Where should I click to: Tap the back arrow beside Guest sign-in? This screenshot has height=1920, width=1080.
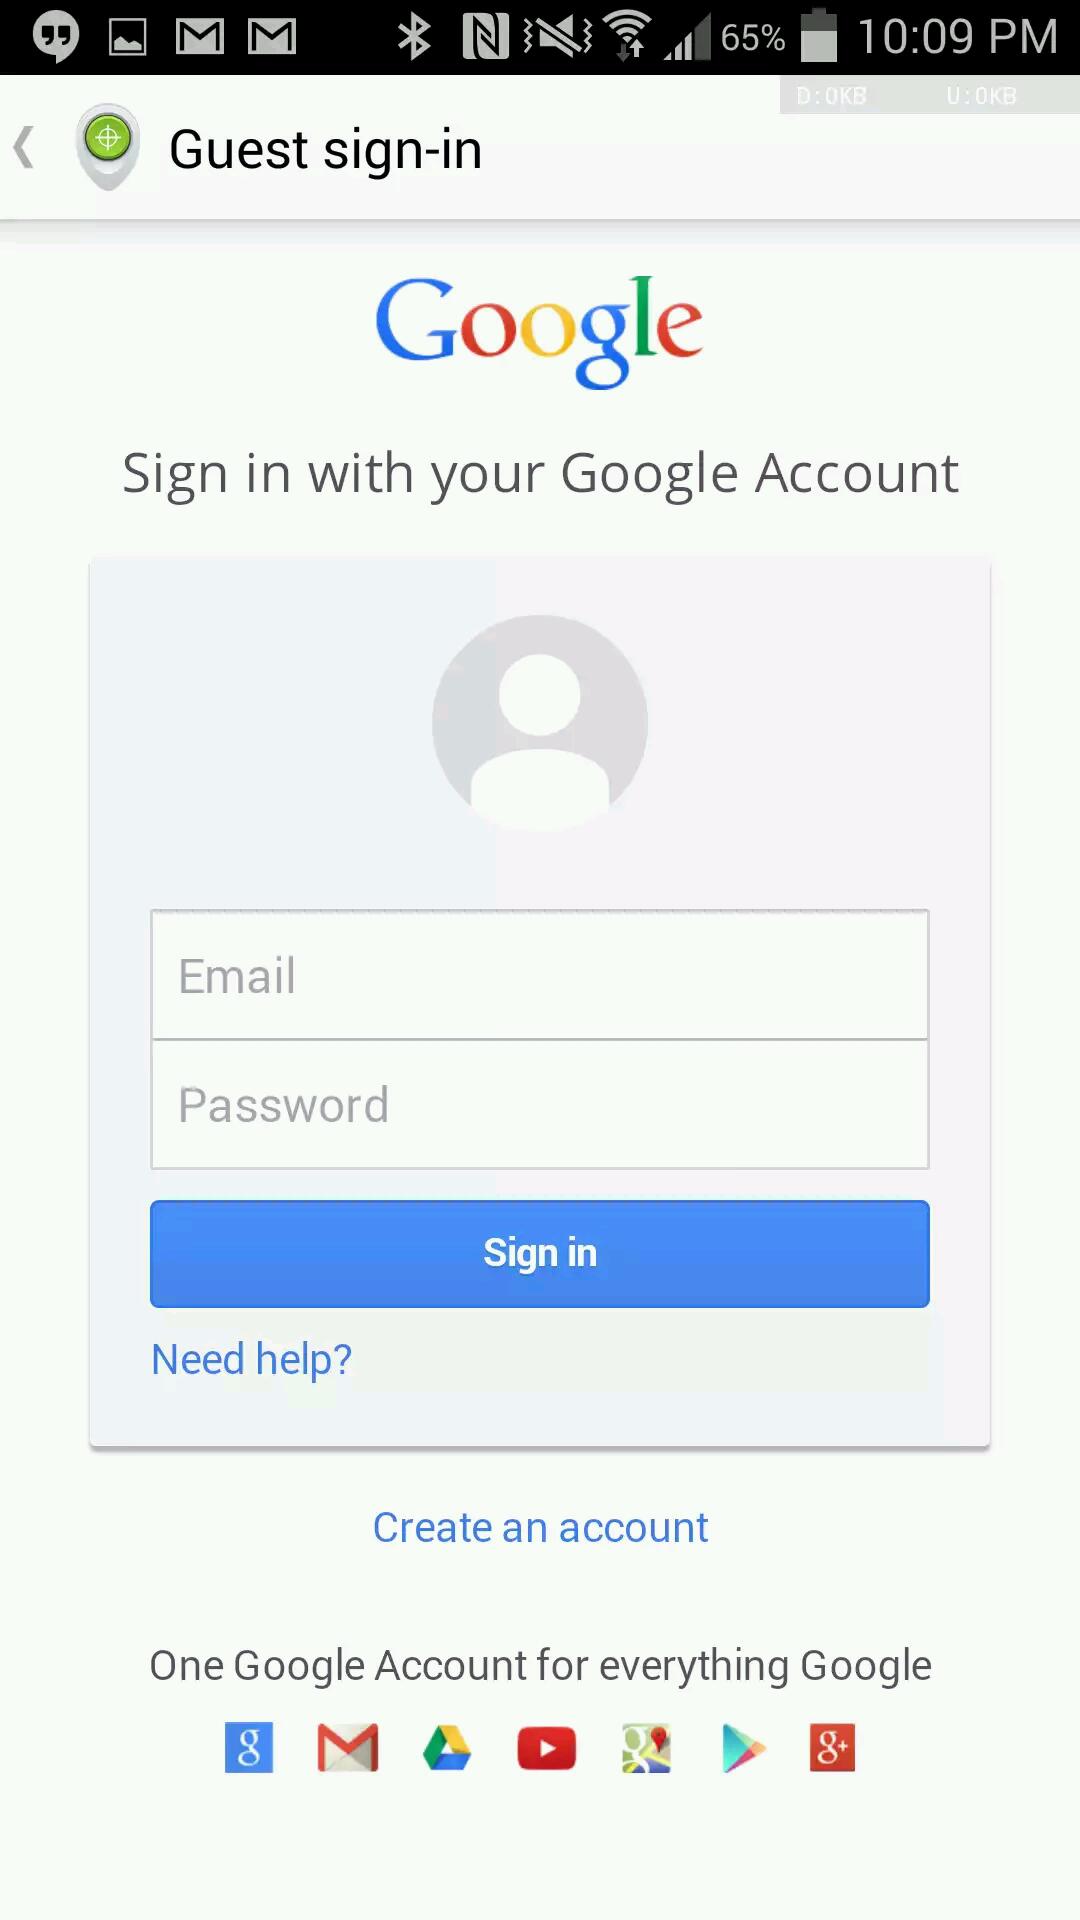pyautogui.click(x=24, y=148)
